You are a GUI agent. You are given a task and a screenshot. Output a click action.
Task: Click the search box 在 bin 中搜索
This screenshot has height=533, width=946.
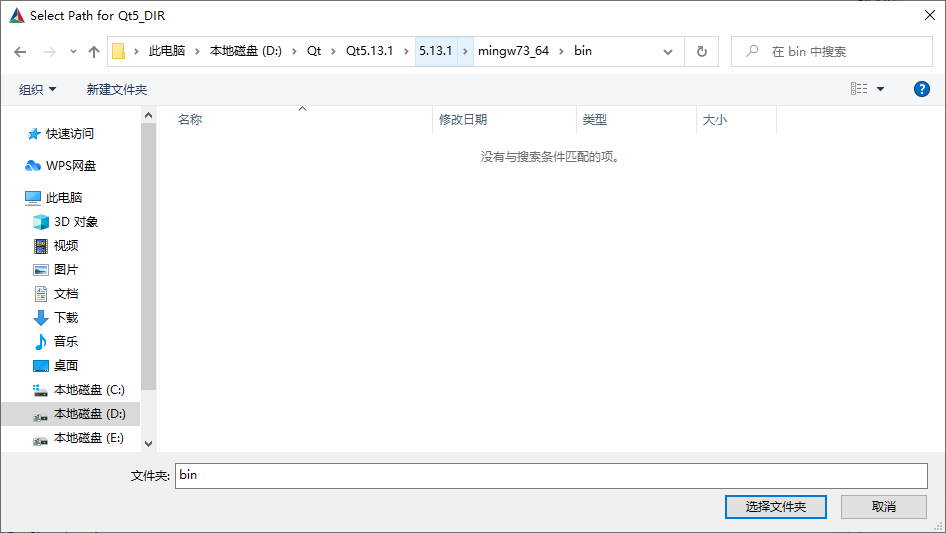(831, 51)
